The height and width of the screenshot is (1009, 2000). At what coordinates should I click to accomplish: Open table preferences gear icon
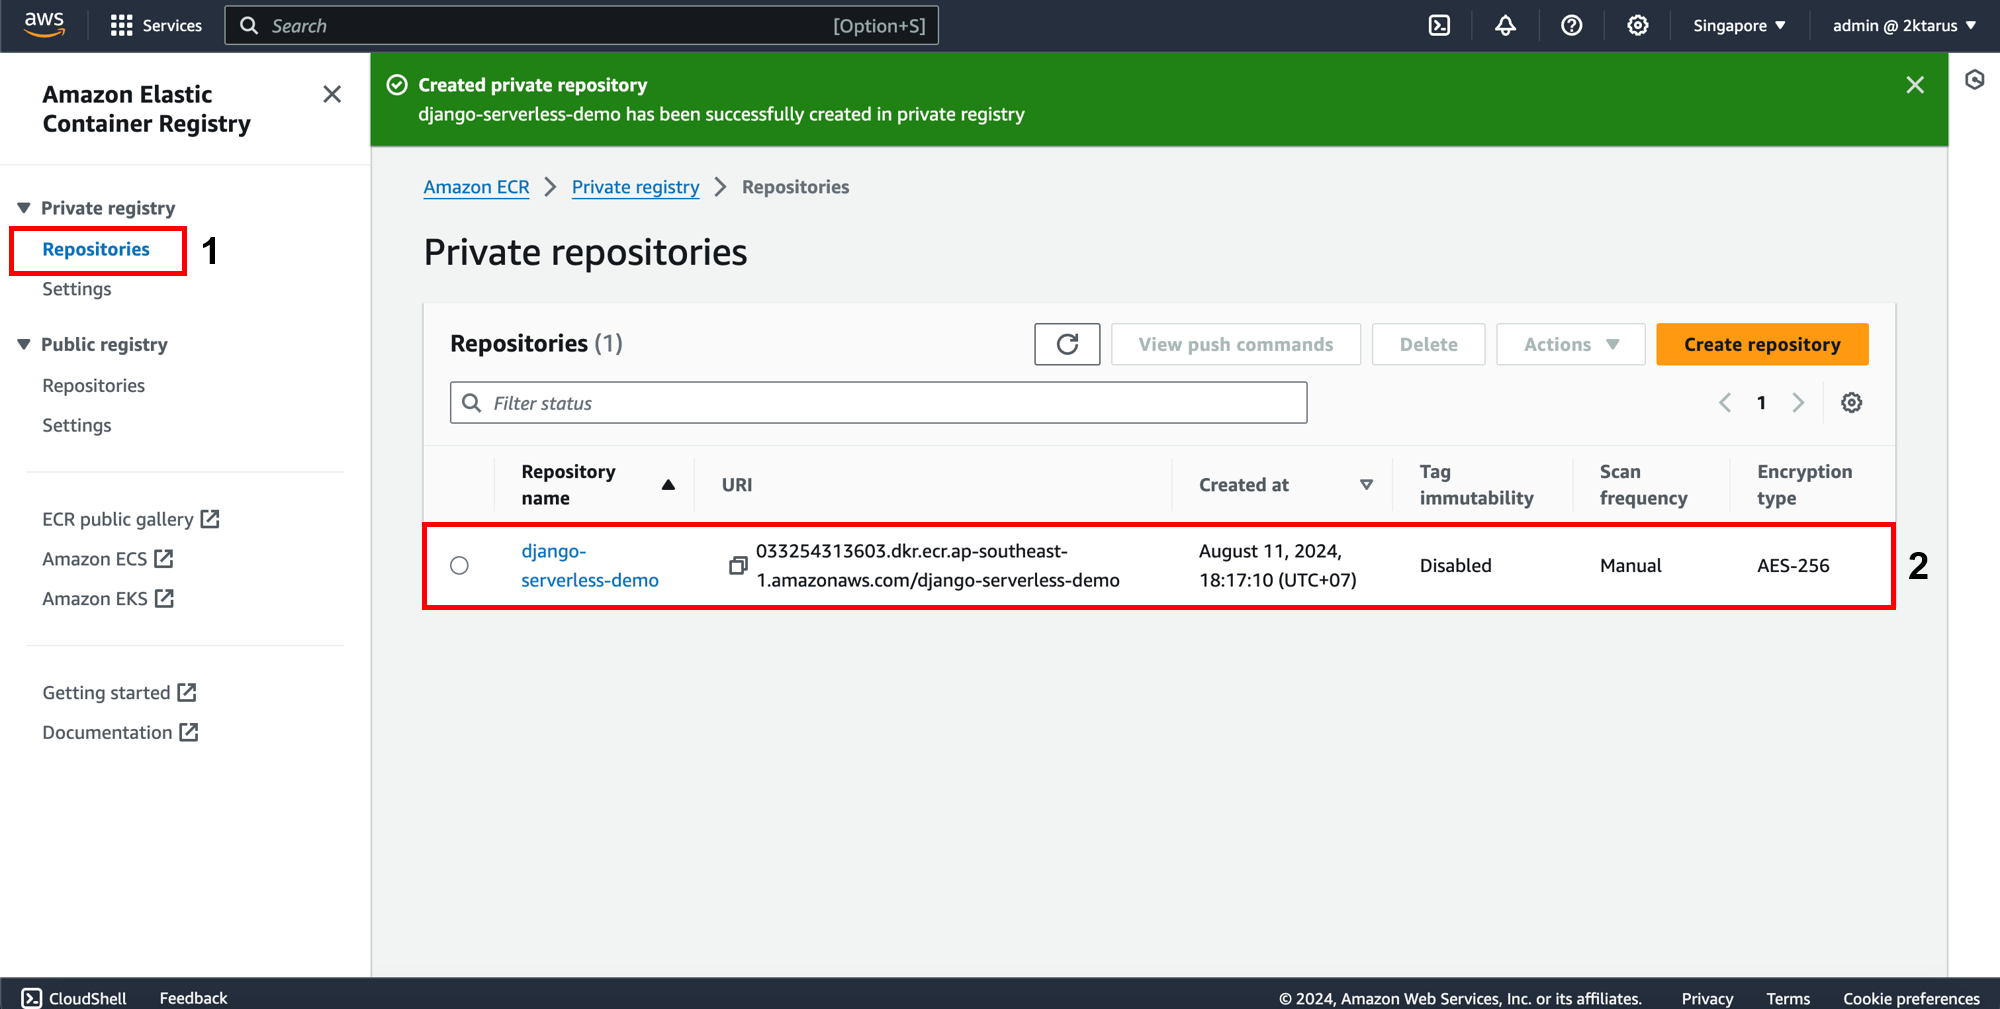pos(1852,403)
